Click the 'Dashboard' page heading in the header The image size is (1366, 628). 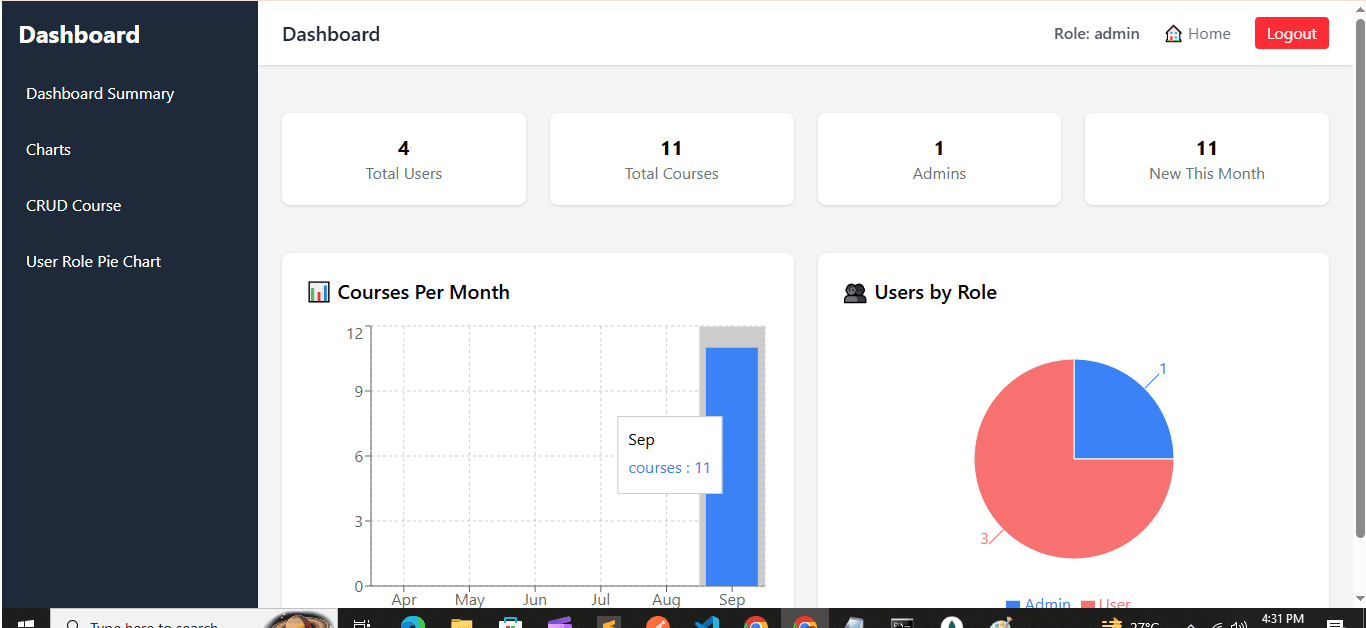click(331, 34)
